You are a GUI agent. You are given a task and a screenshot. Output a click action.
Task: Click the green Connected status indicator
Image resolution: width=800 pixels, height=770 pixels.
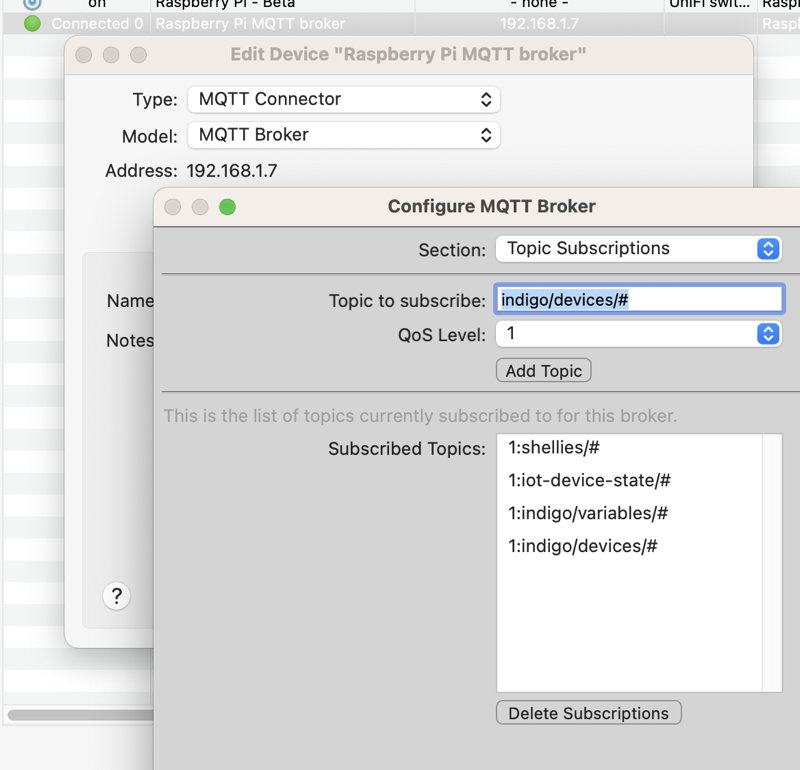[x=32, y=23]
